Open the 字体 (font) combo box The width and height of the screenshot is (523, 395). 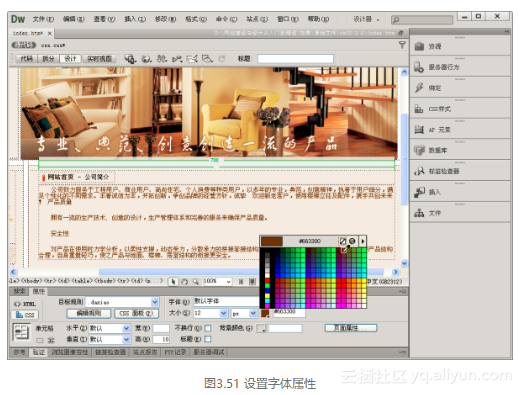coord(226,301)
